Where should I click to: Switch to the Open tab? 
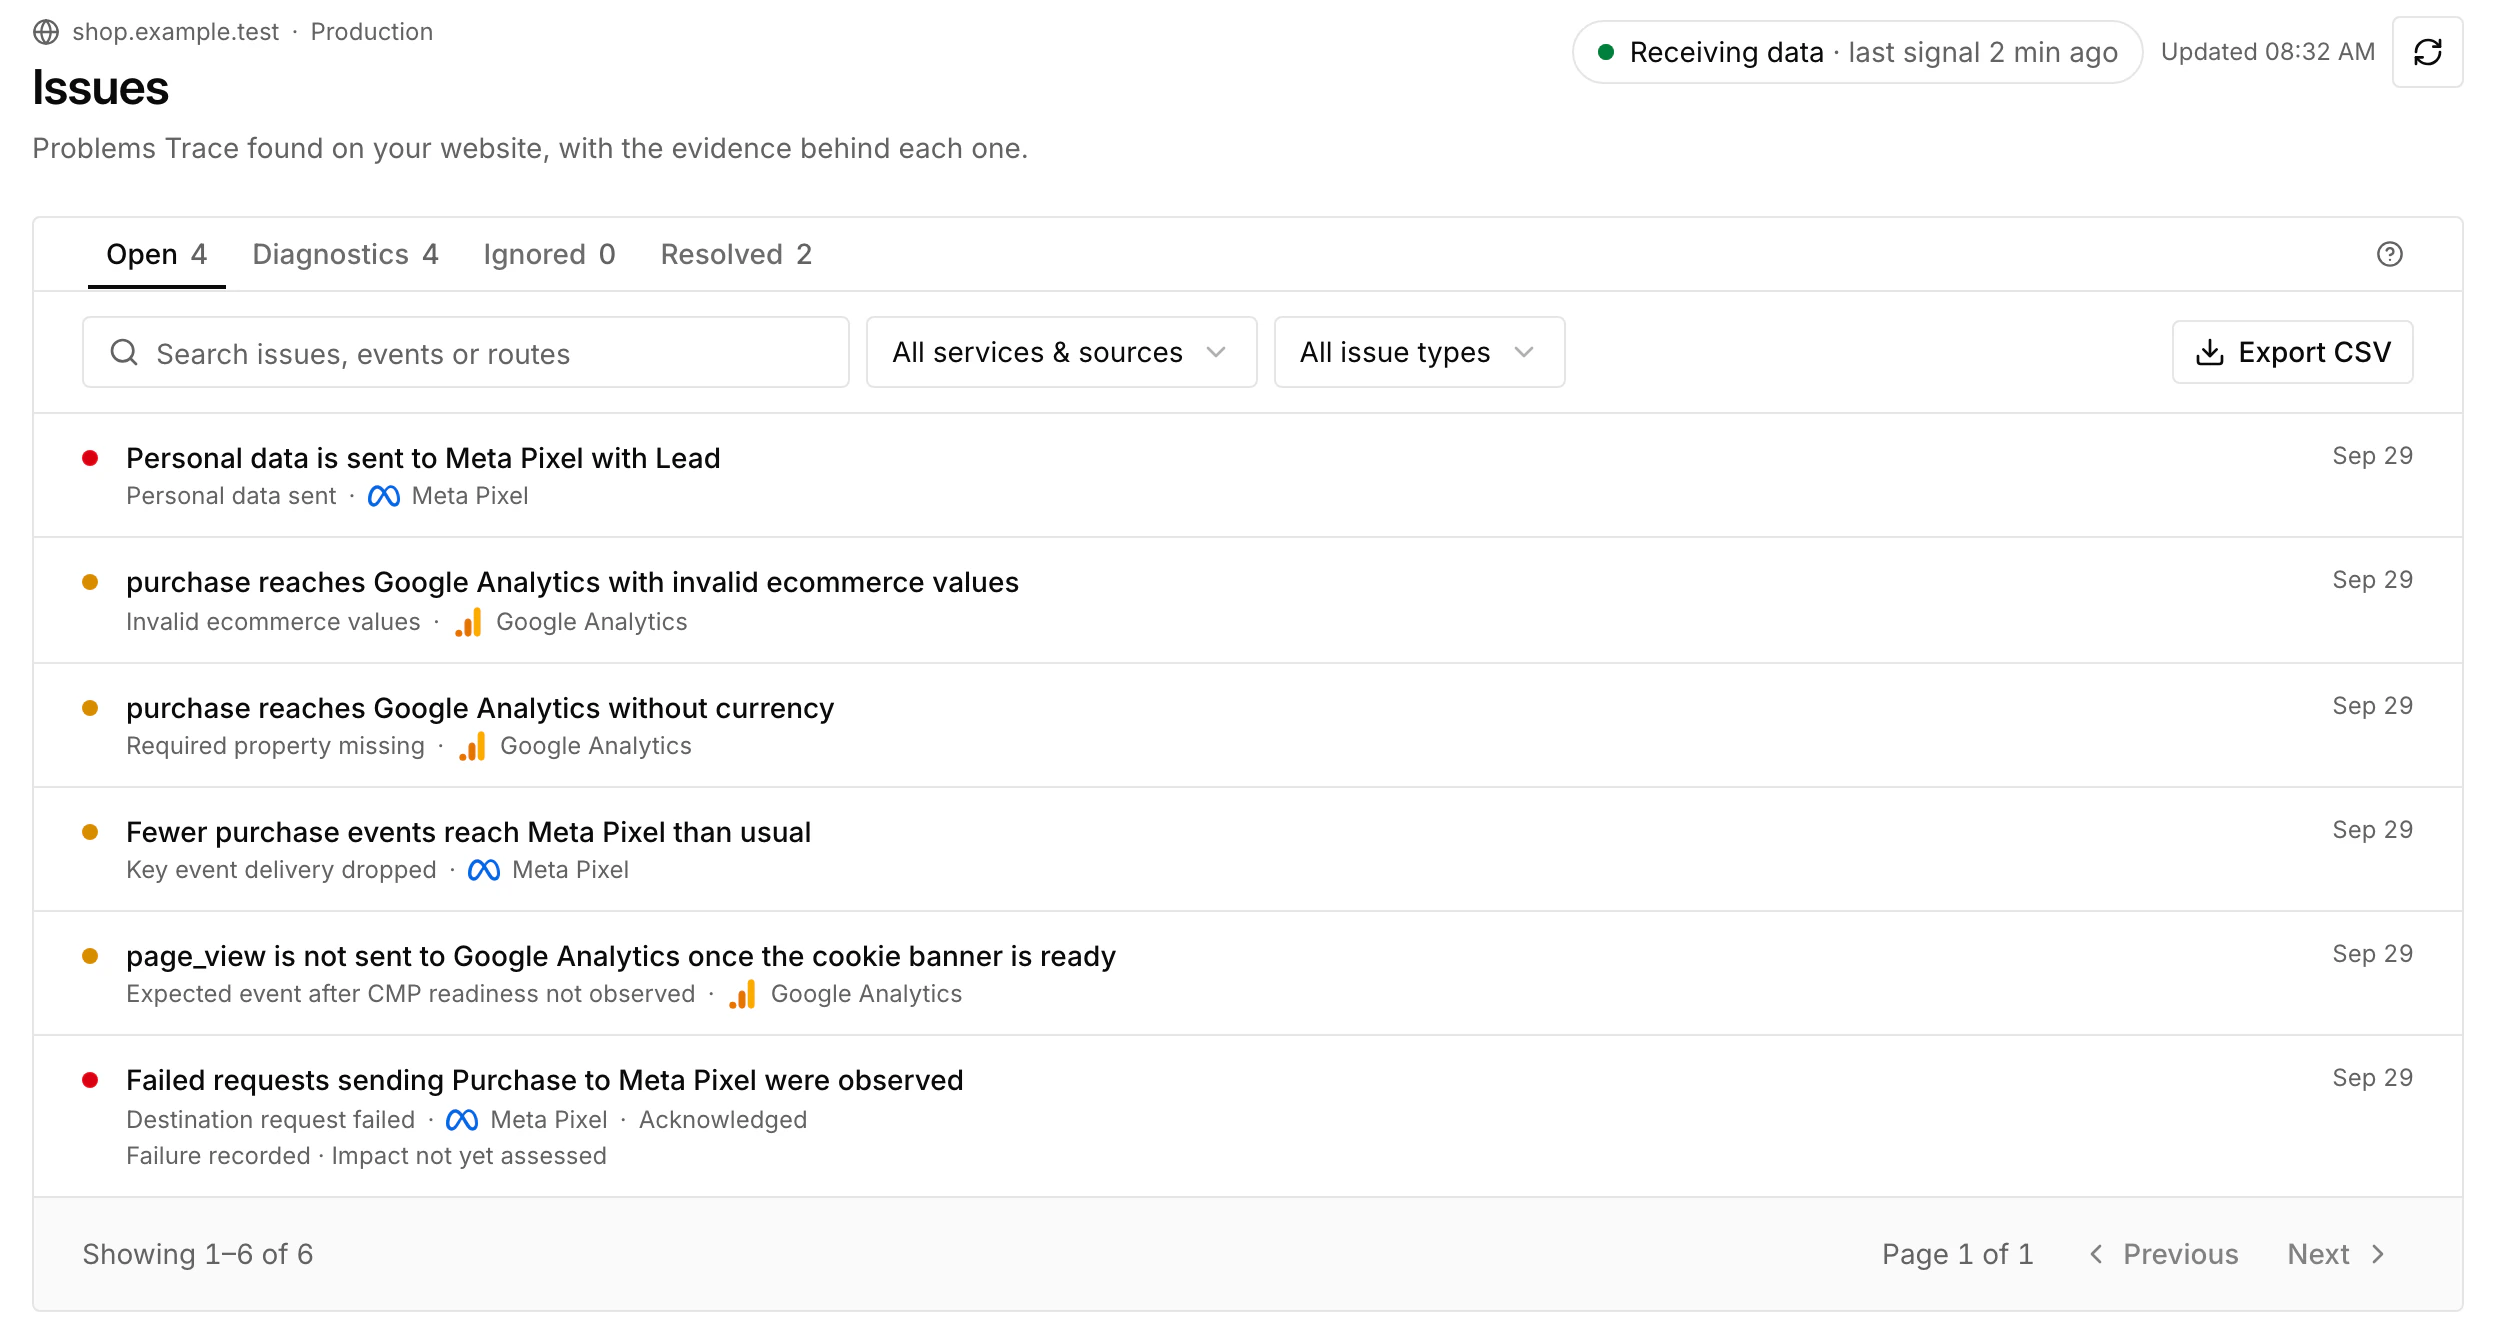coord(157,254)
